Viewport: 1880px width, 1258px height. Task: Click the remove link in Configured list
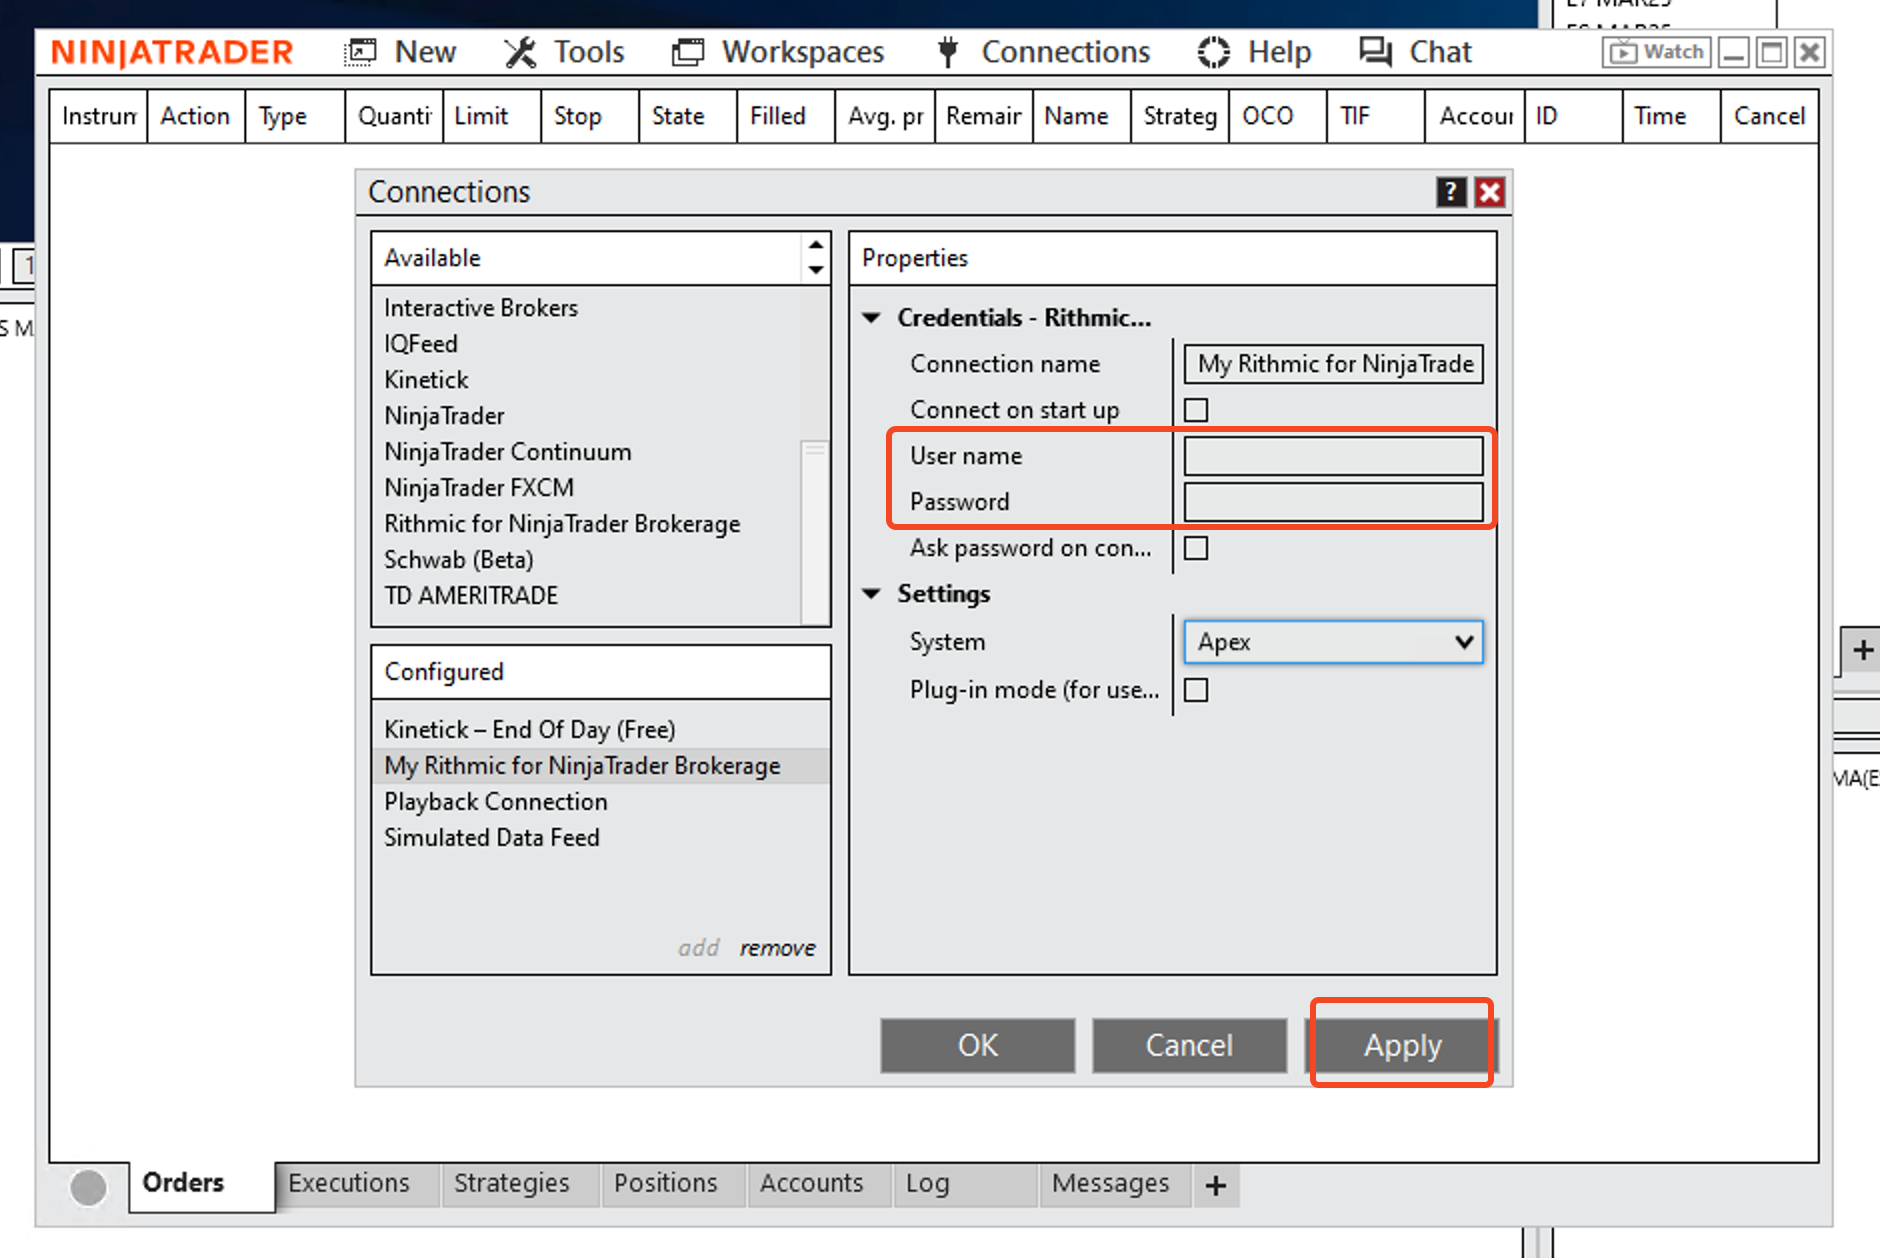click(x=777, y=948)
